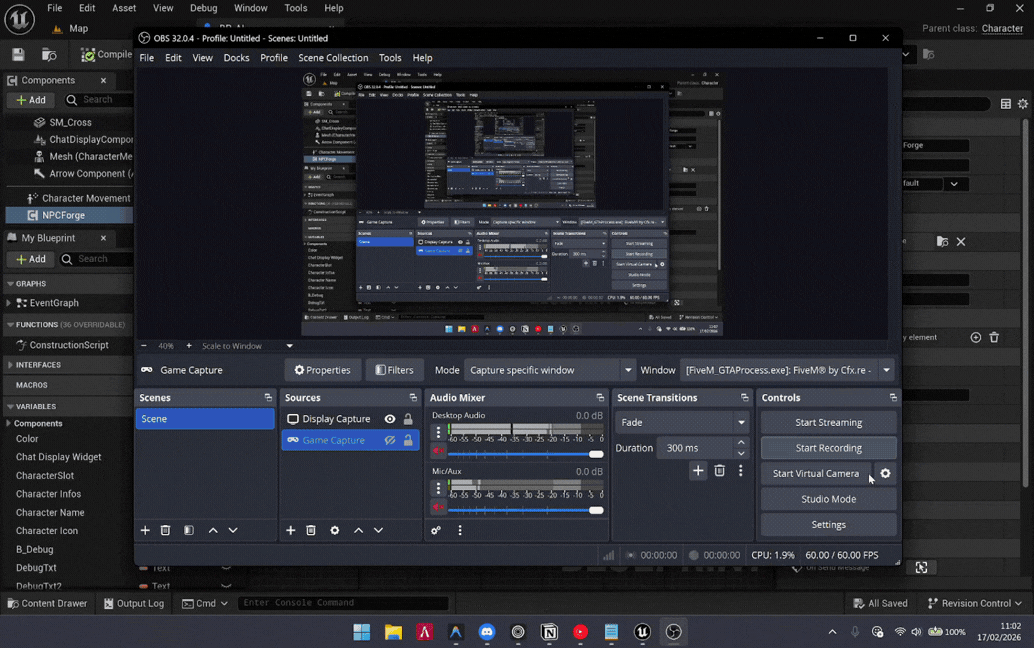Open virtual camera configuration gear
The image size is (1034, 648).
[885, 474]
